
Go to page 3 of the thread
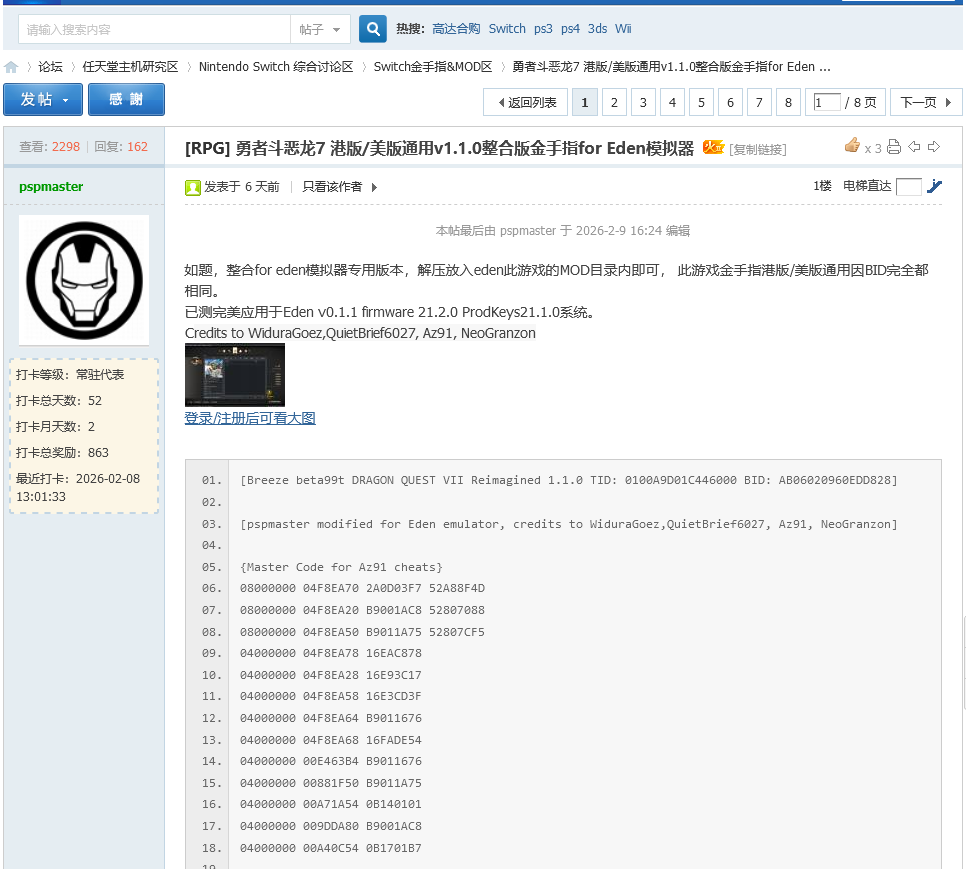click(643, 102)
